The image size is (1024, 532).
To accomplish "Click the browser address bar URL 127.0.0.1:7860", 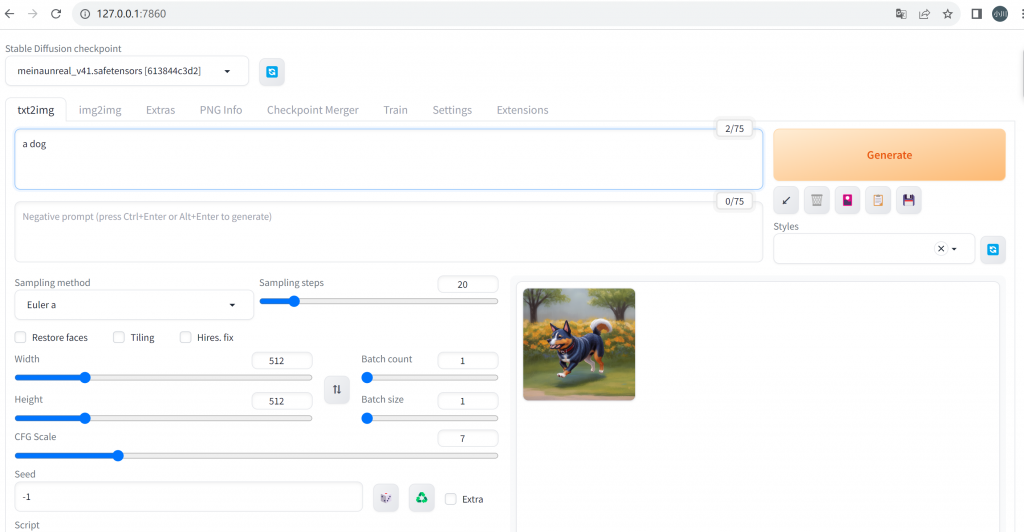I will pos(131,14).
